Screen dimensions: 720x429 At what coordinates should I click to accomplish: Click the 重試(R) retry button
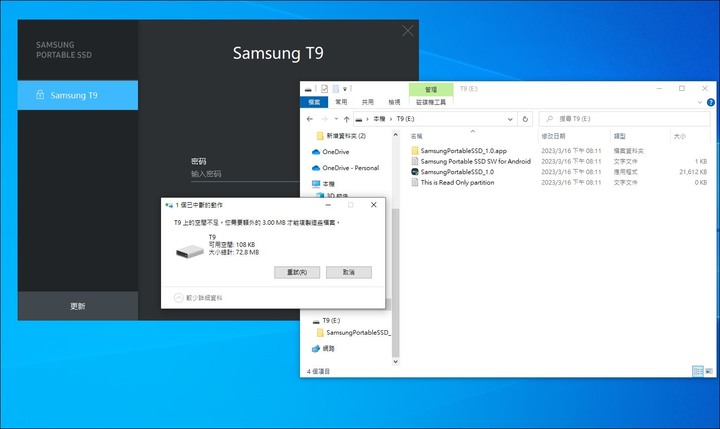(297, 272)
